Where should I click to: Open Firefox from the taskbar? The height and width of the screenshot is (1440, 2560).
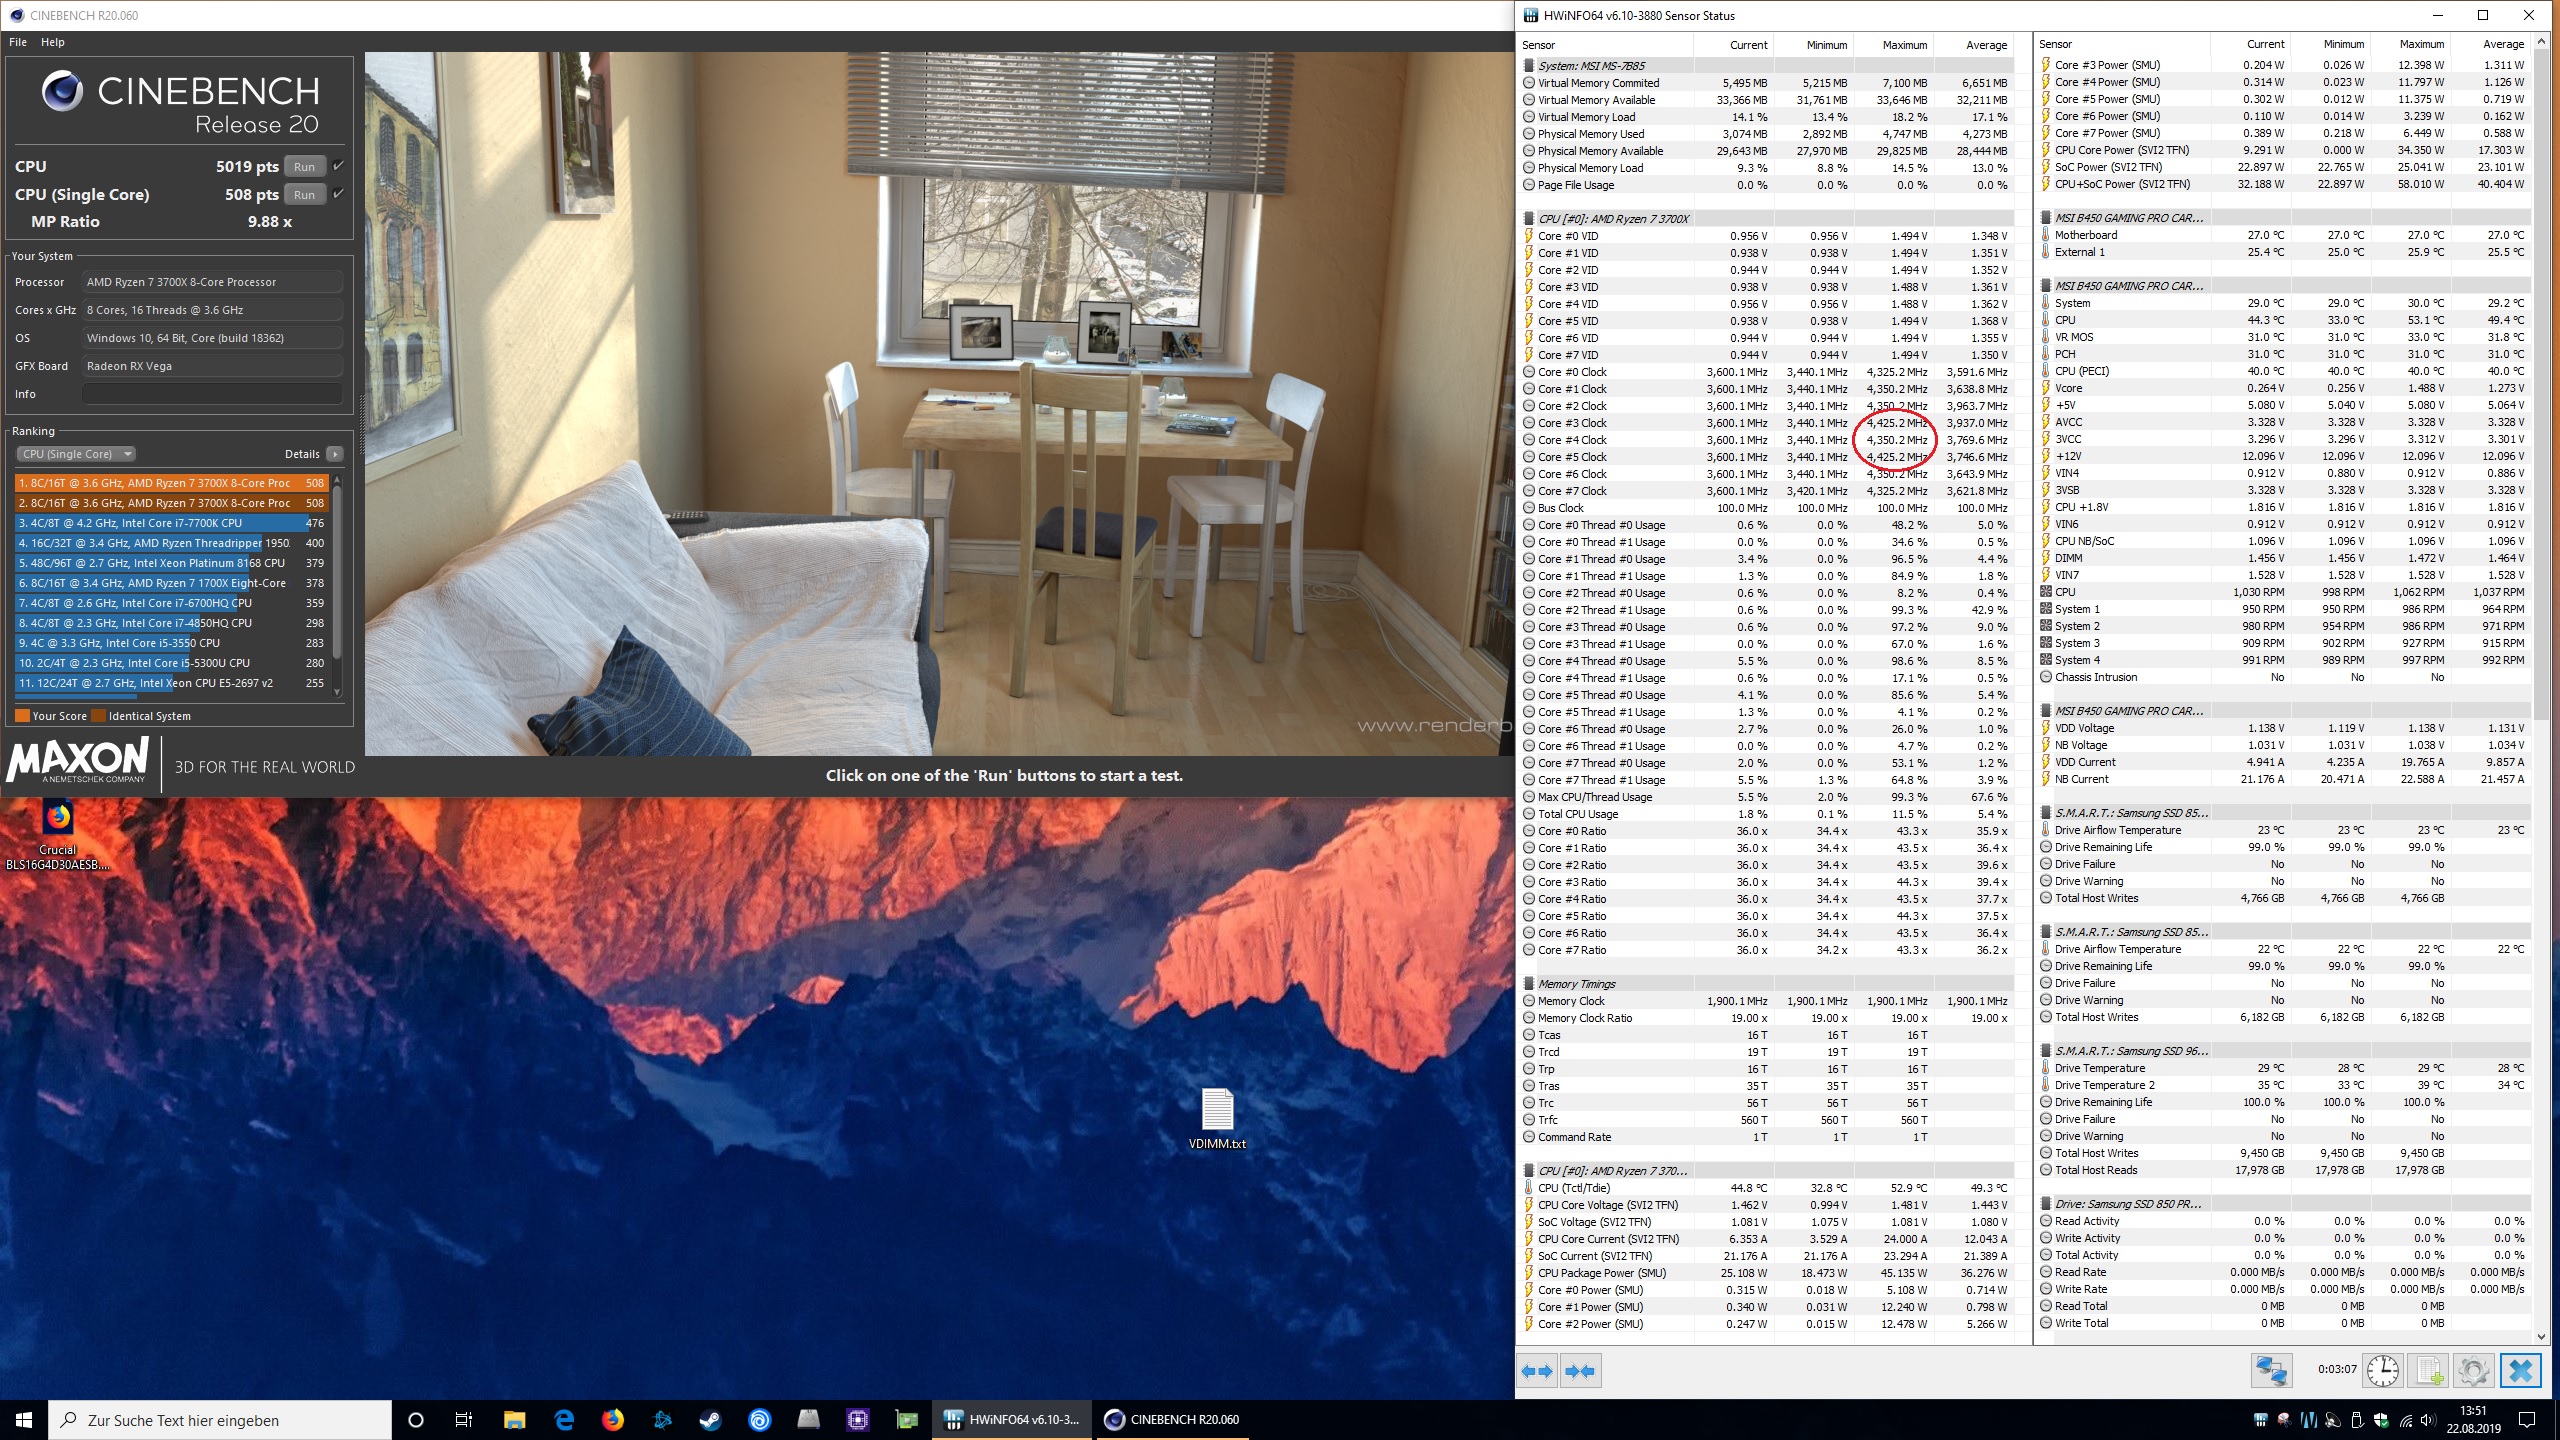(x=612, y=1419)
